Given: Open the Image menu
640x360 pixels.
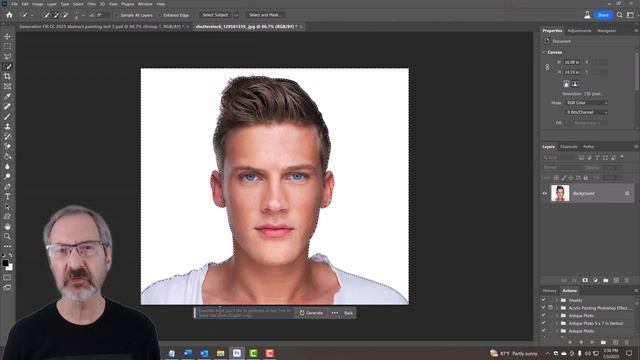Looking at the screenshot, I should 38,4.
